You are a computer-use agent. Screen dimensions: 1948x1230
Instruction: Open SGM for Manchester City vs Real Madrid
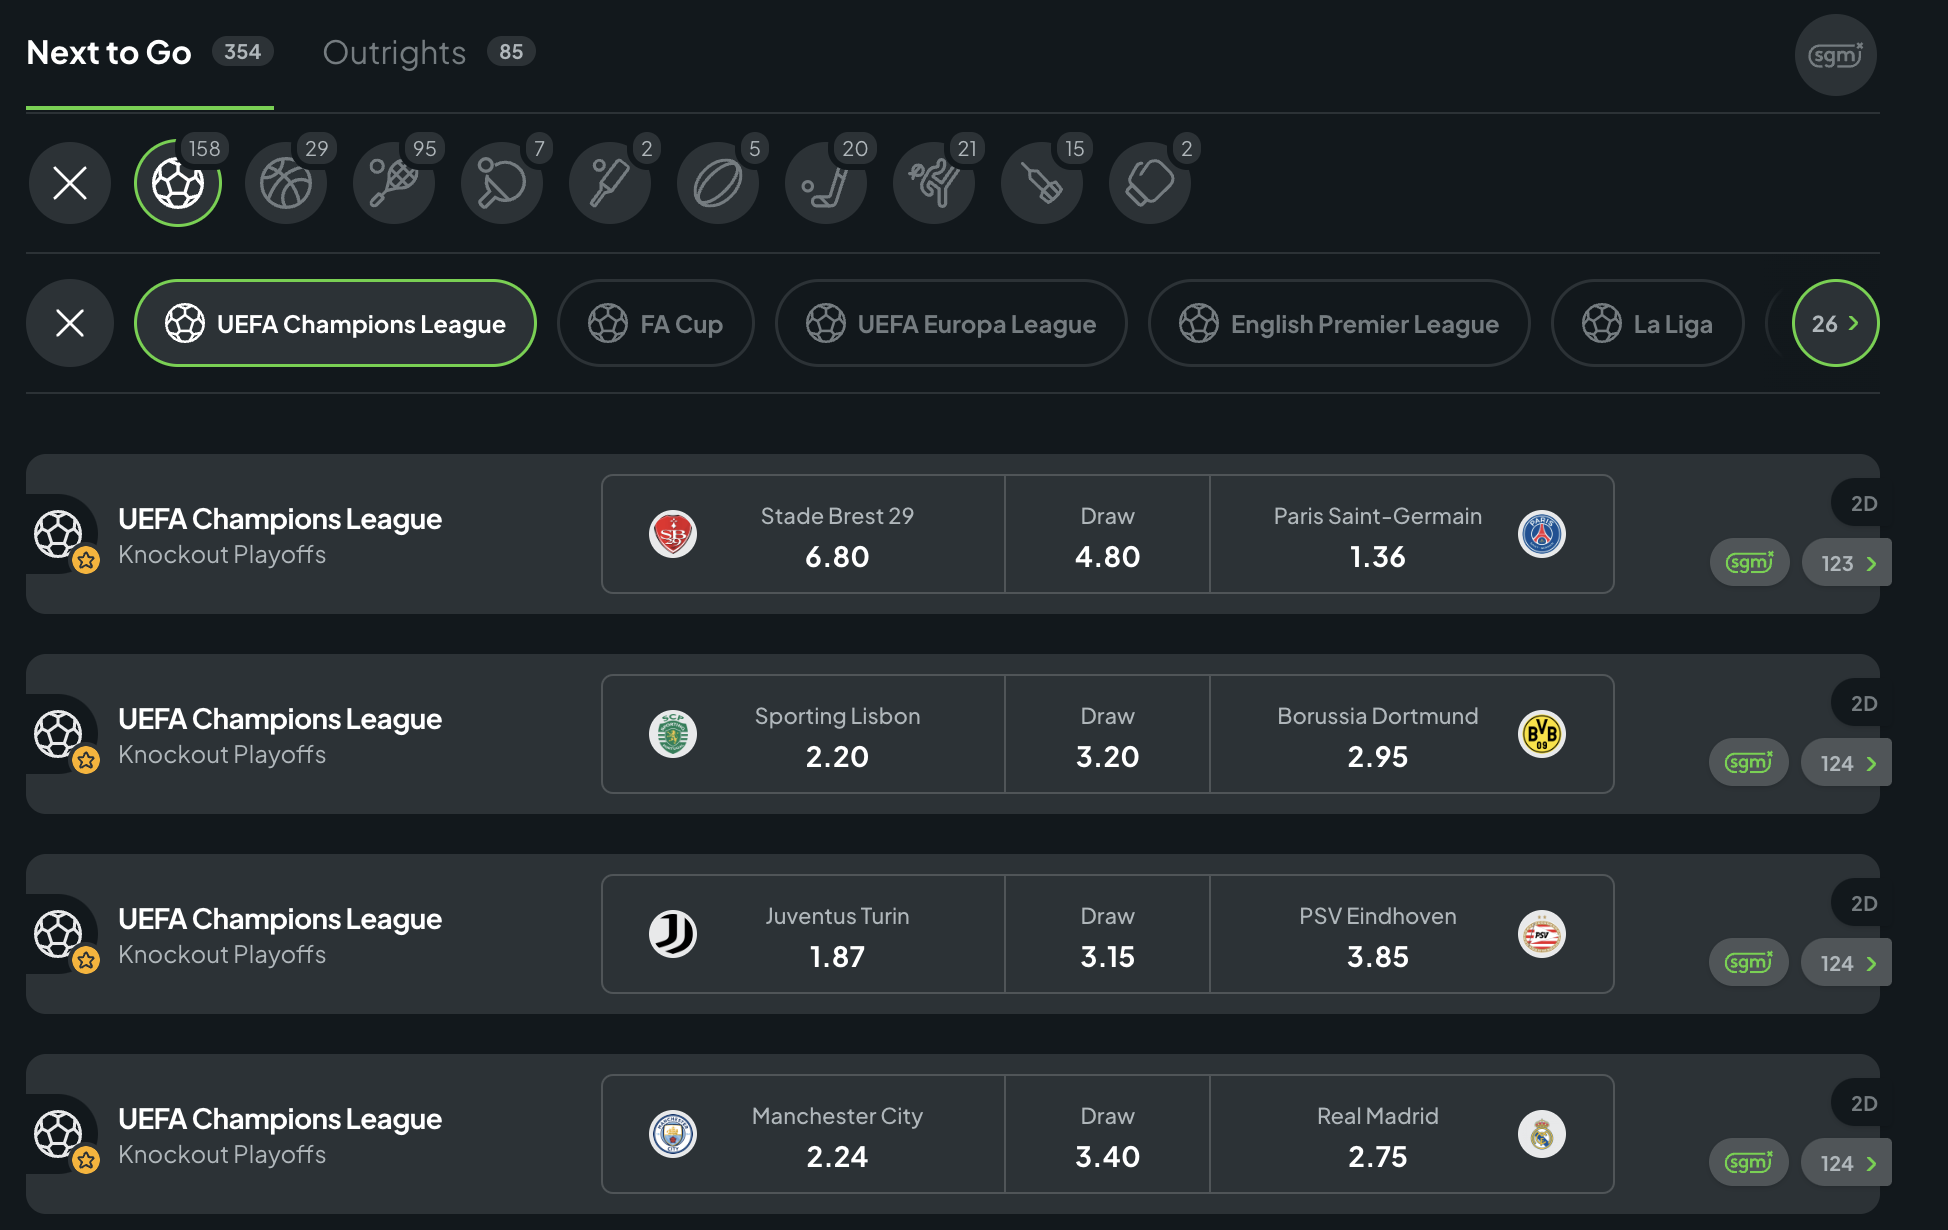(x=1749, y=1162)
